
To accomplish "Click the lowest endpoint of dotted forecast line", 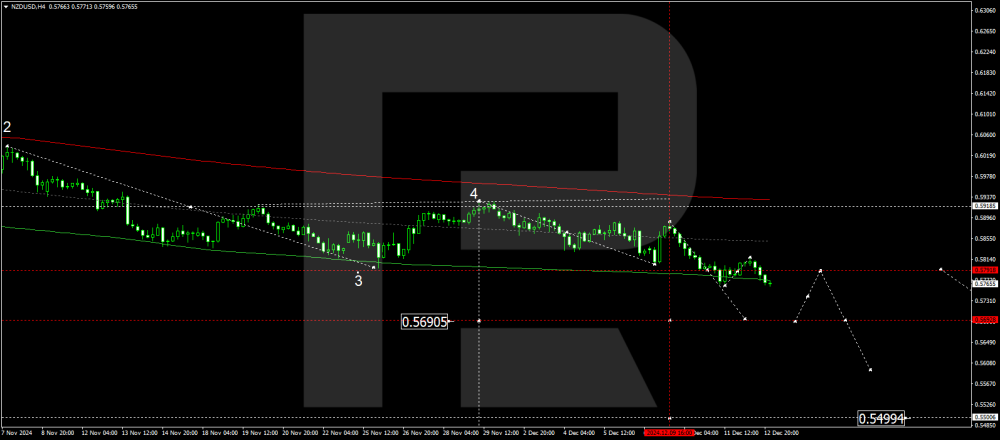I will 871,370.
